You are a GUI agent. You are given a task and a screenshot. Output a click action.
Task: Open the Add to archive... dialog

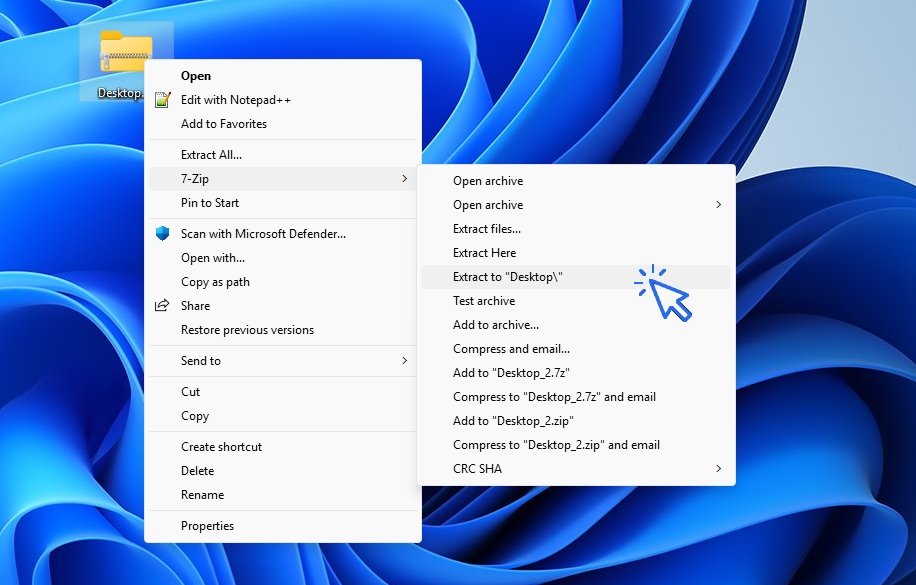point(495,325)
